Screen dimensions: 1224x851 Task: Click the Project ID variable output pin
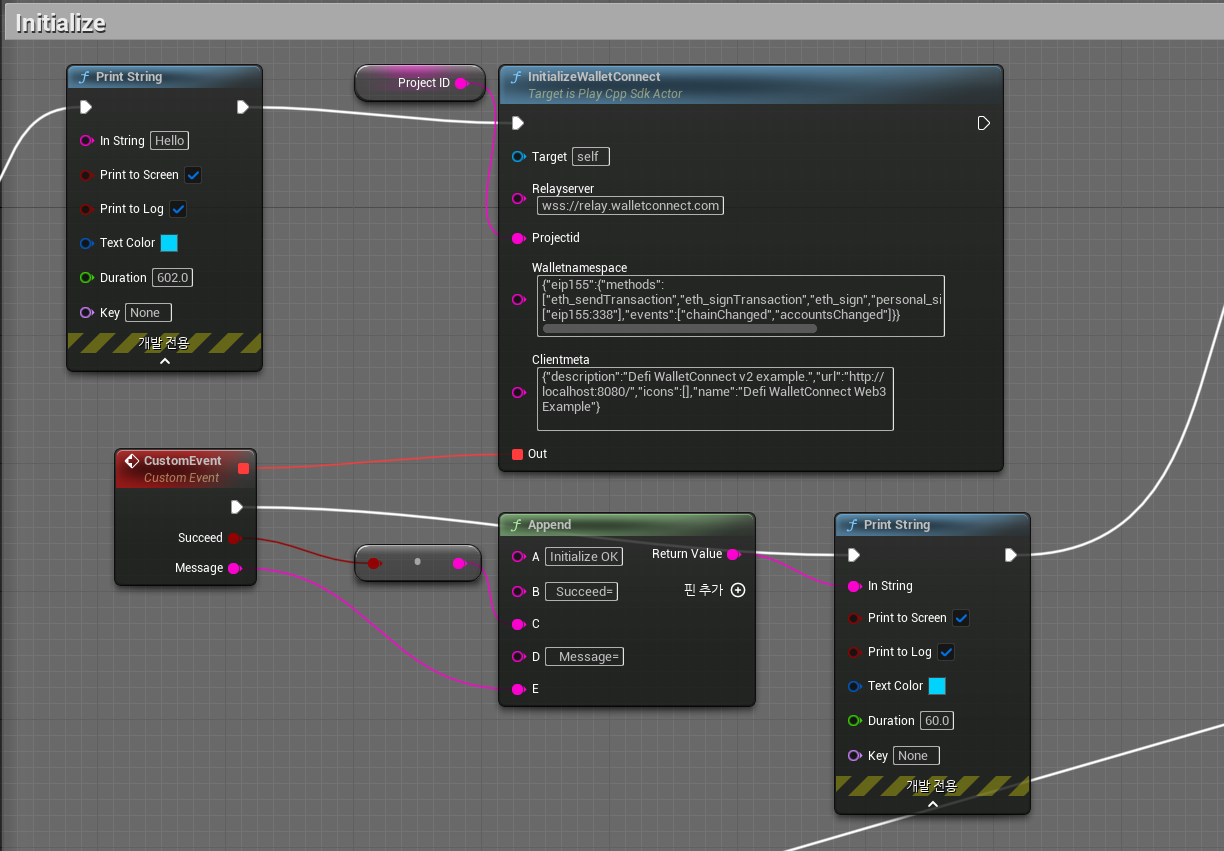[x=461, y=83]
